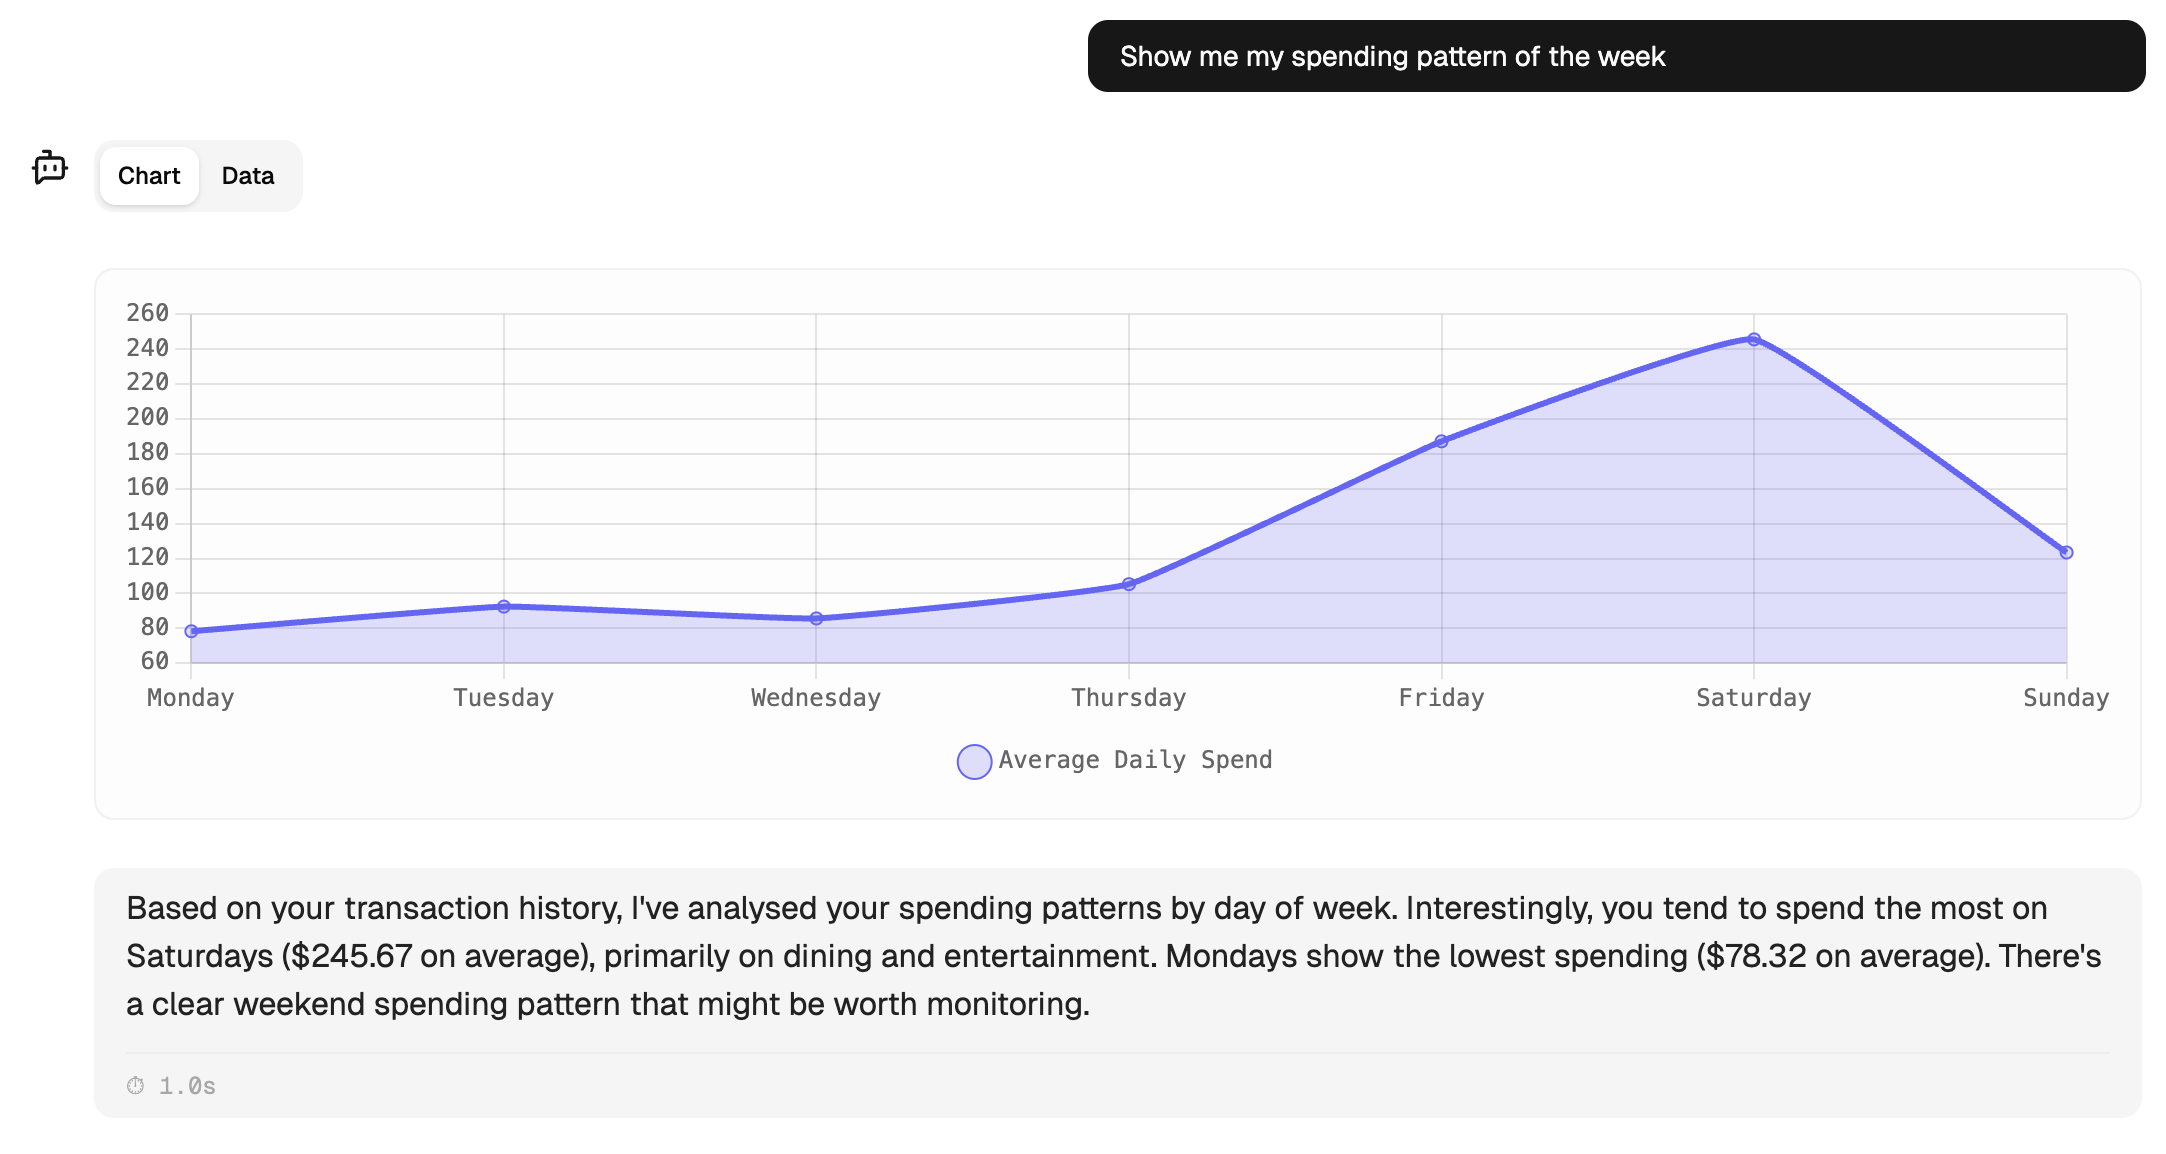2166x1154 pixels.
Task: Select the Chart tab
Action: (x=149, y=176)
